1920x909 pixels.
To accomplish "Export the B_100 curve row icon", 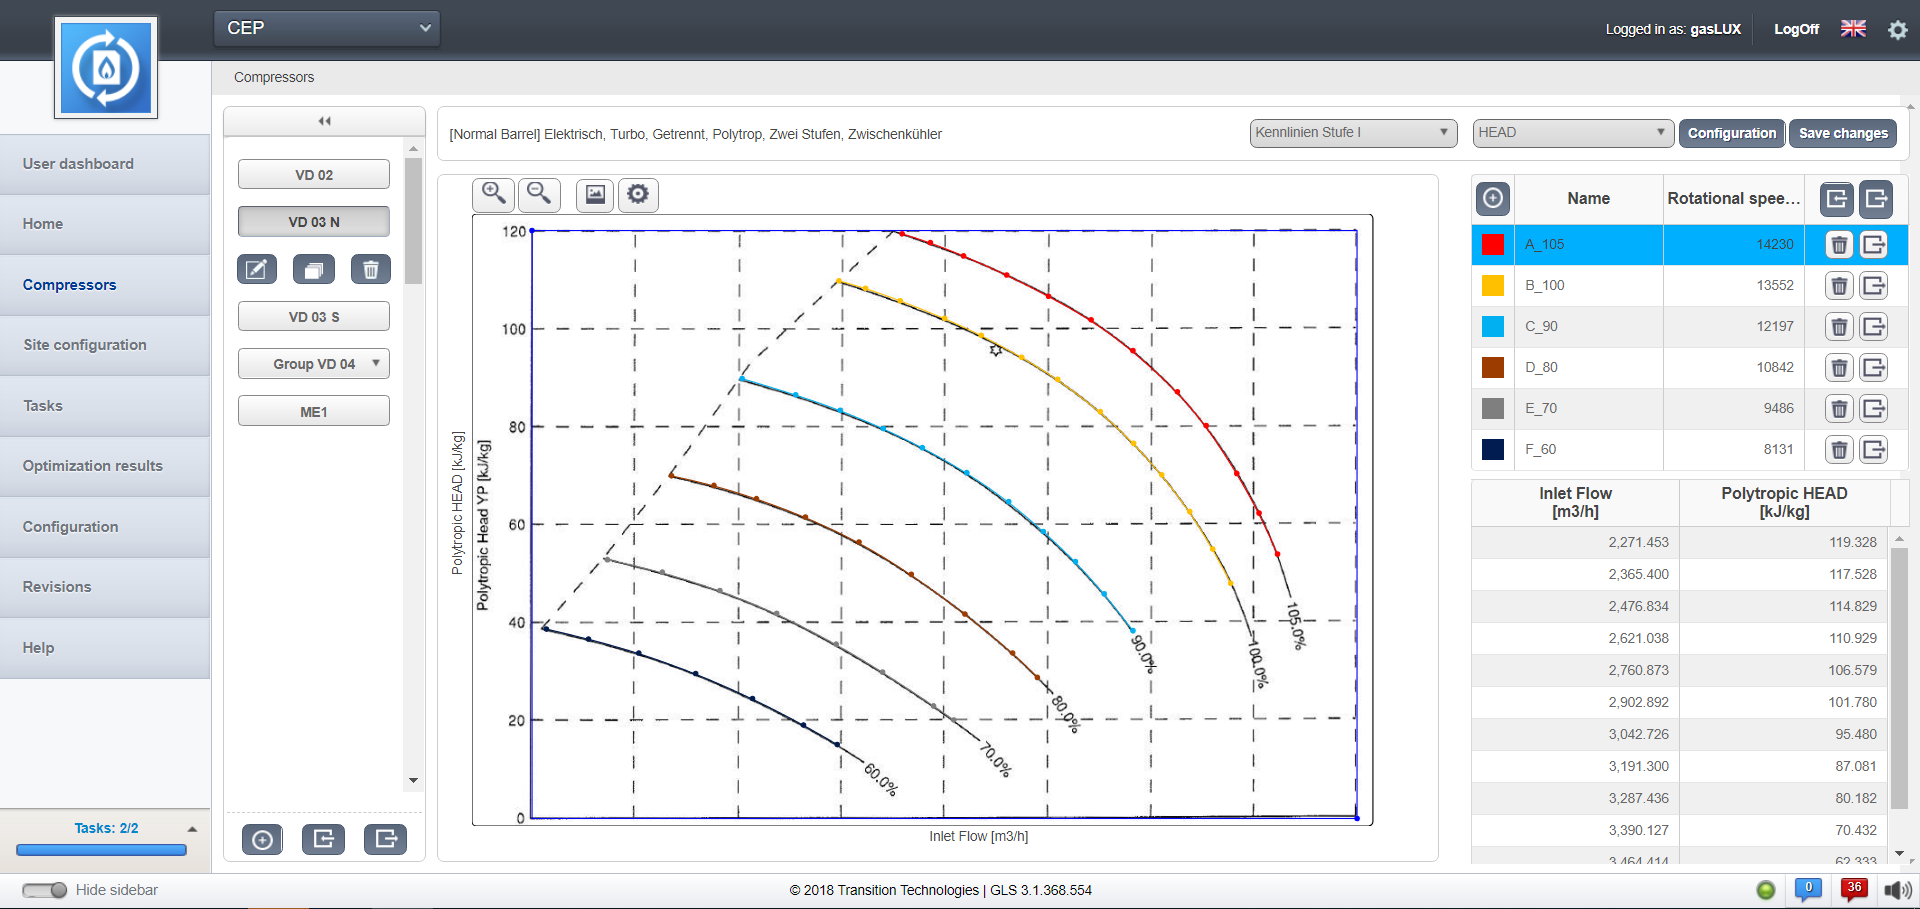I will [x=1874, y=286].
